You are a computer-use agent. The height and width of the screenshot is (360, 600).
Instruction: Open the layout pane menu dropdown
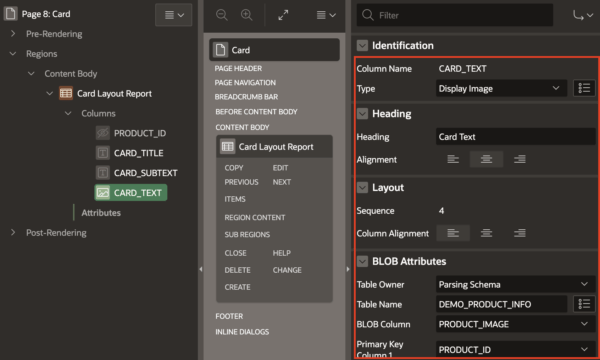[x=326, y=15]
